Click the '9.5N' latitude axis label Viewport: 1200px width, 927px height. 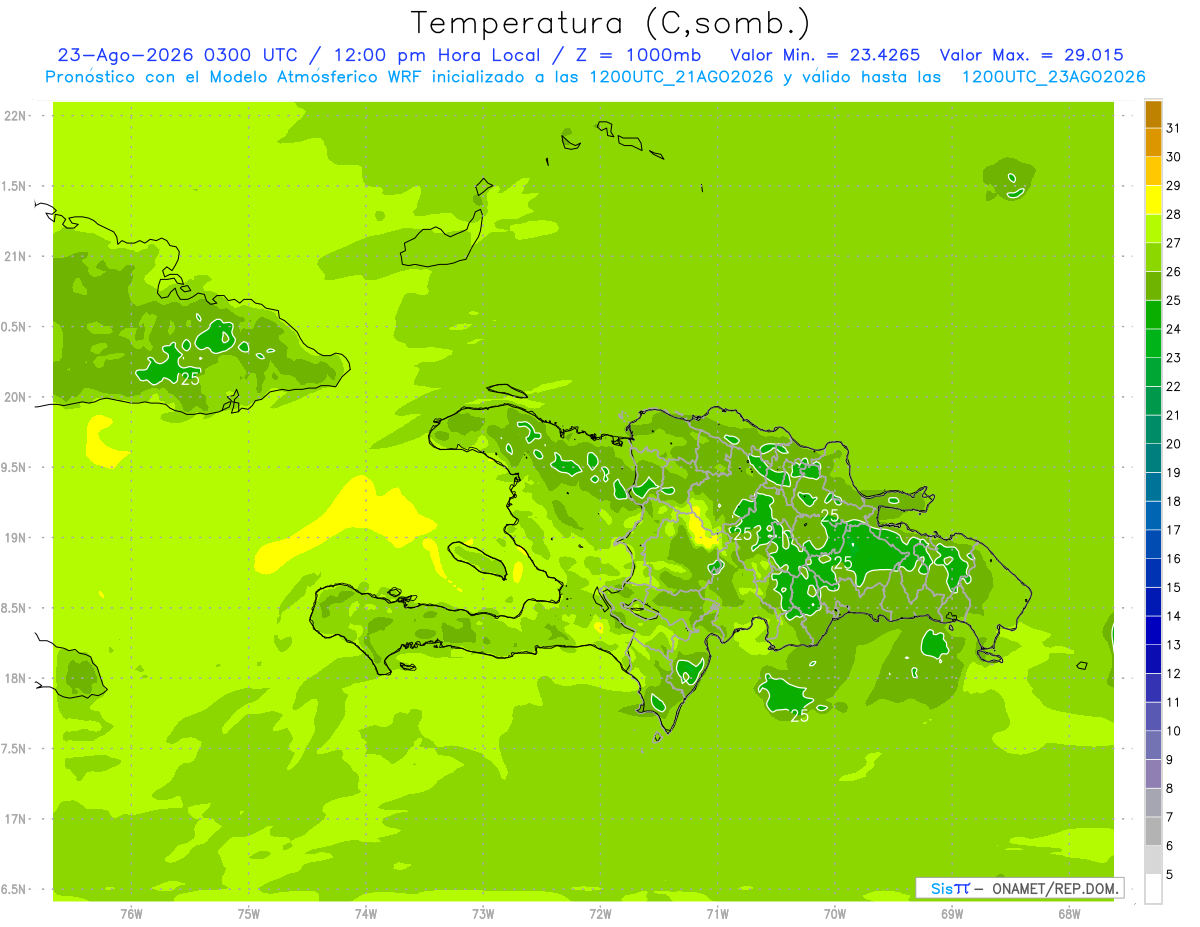15,468
